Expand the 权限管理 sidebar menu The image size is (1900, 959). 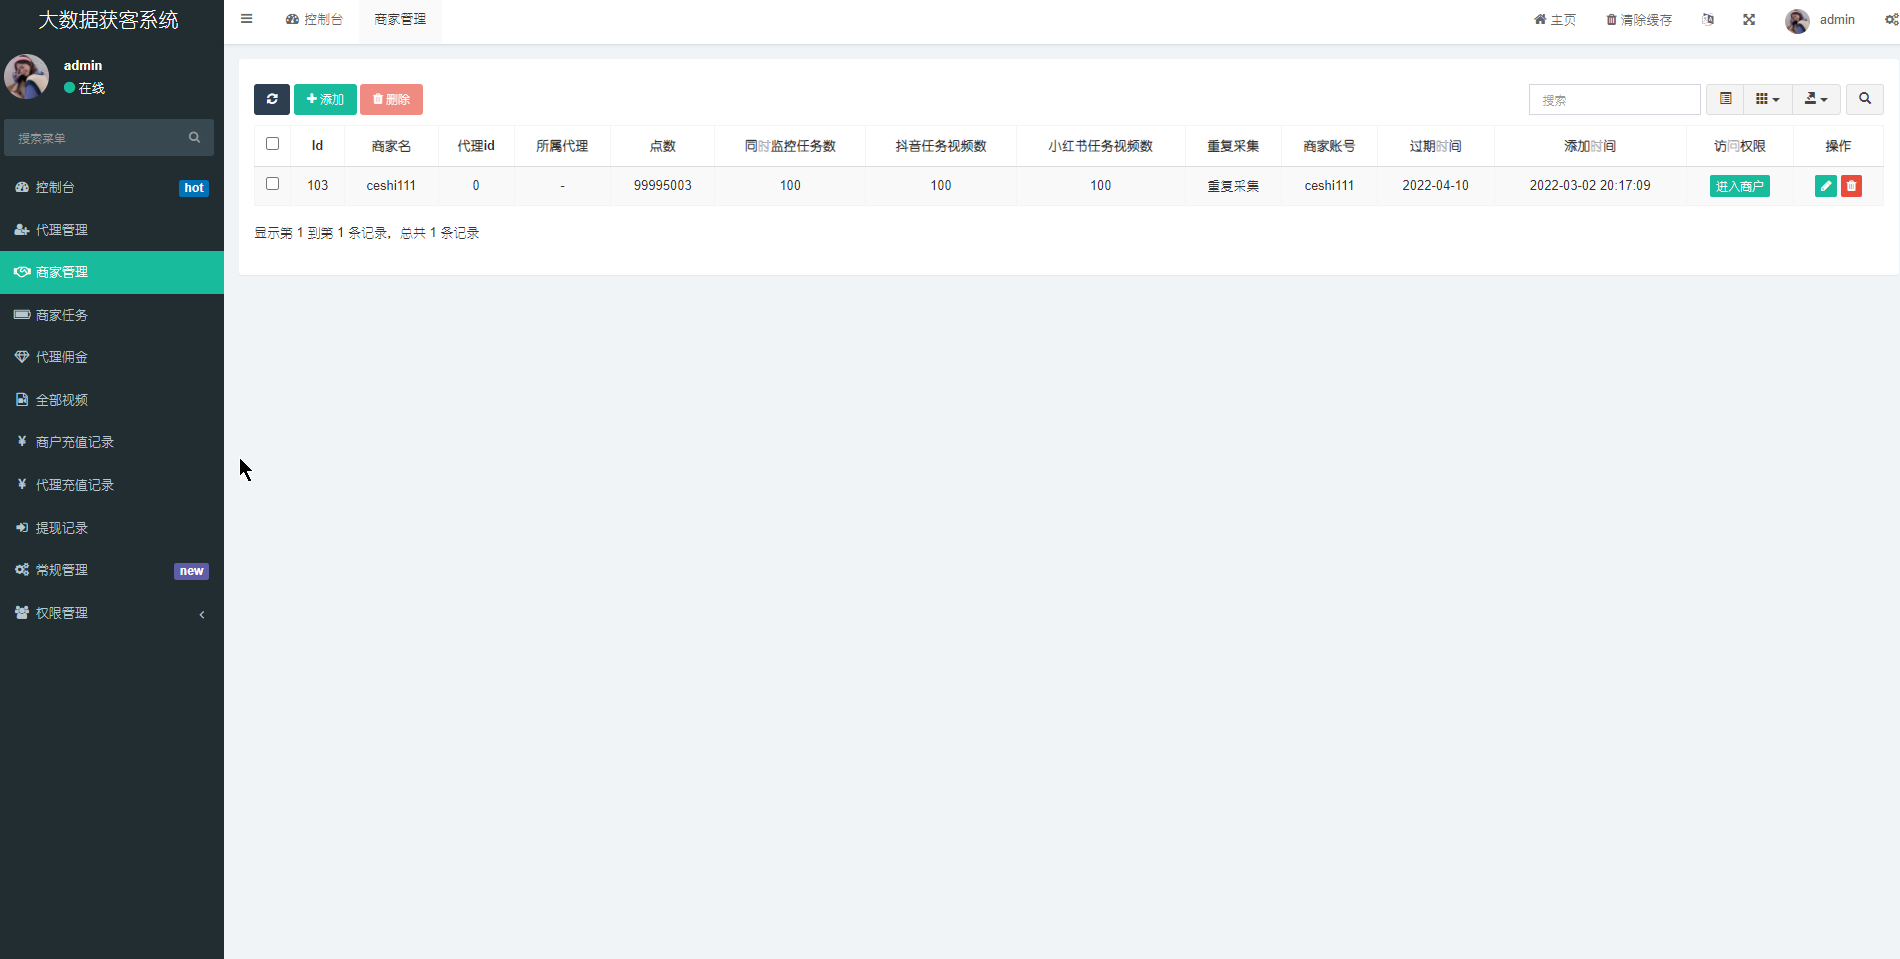coord(110,613)
